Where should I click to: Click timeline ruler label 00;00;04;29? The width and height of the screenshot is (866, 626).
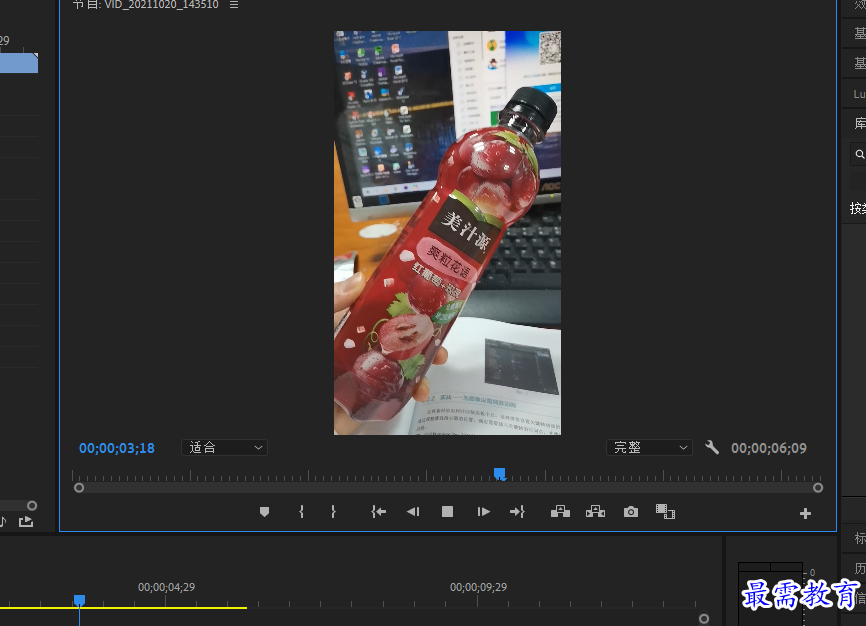(x=166, y=587)
